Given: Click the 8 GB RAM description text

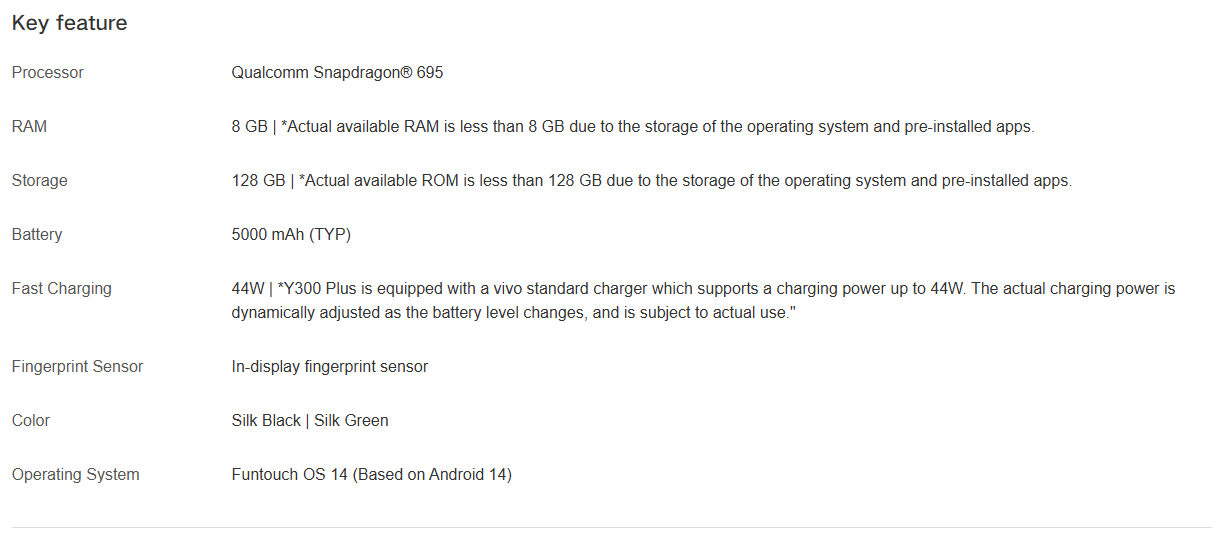Looking at the screenshot, I should 633,127.
